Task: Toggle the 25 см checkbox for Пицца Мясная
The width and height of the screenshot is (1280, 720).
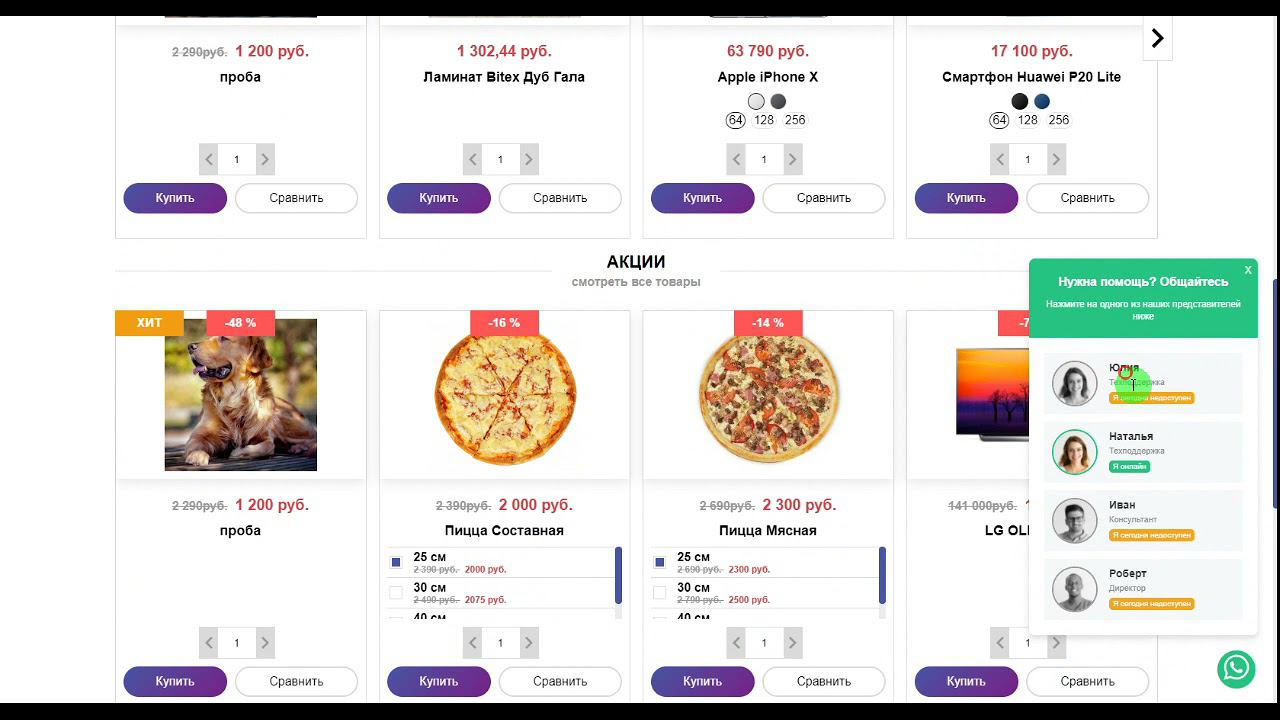Action: click(x=659, y=563)
